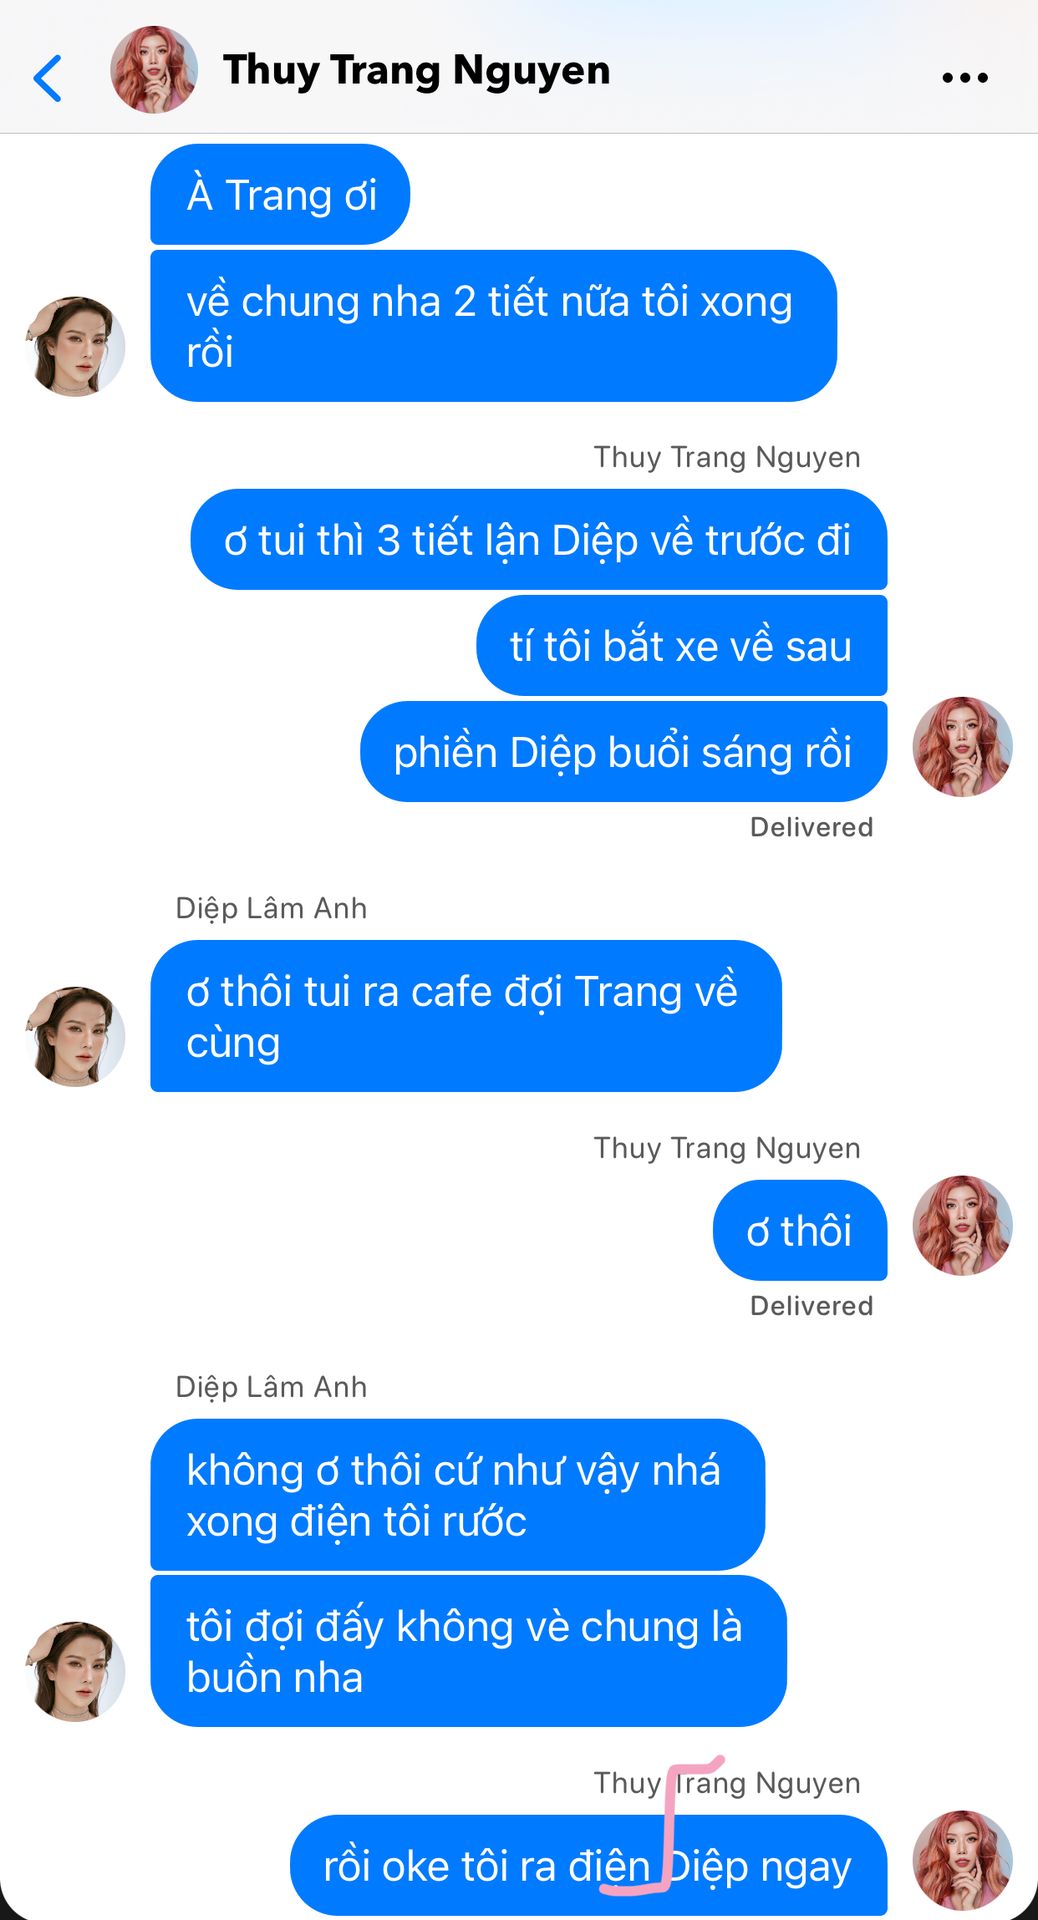Tap the blue back arrow
This screenshot has height=1920, width=1038.
pyautogui.click(x=48, y=78)
